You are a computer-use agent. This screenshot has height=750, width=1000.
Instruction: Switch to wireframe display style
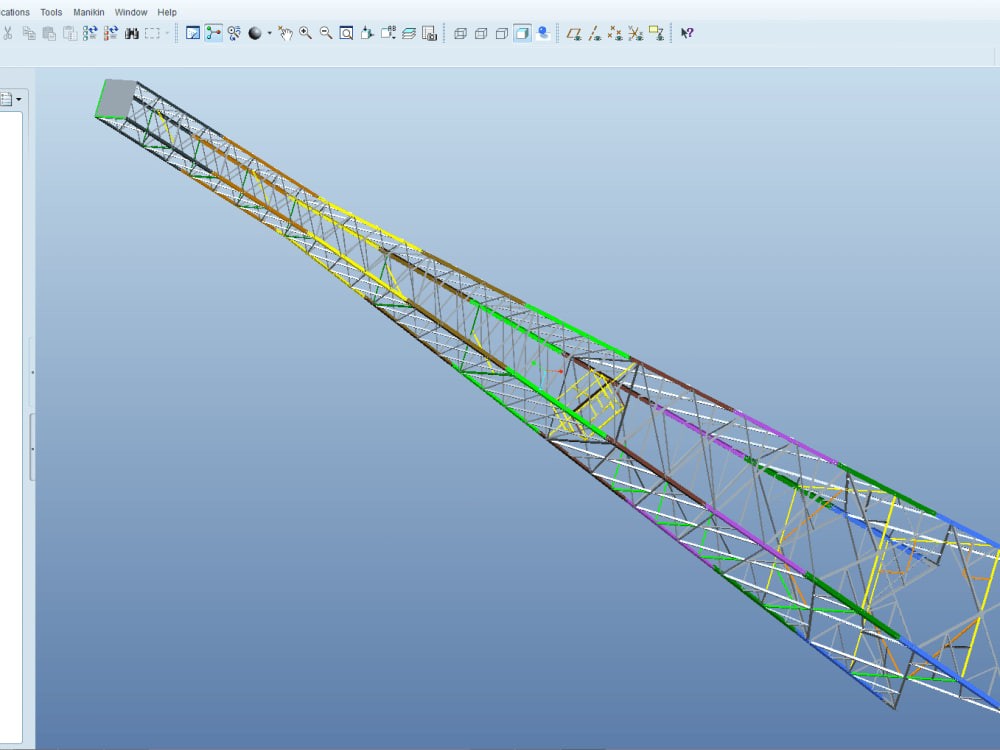click(460, 33)
